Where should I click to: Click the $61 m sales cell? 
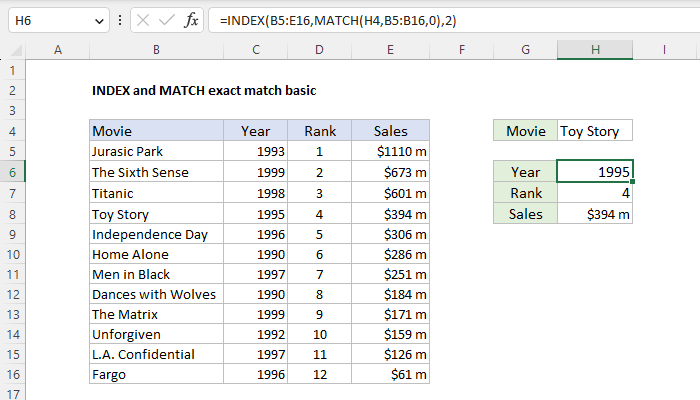[391, 375]
